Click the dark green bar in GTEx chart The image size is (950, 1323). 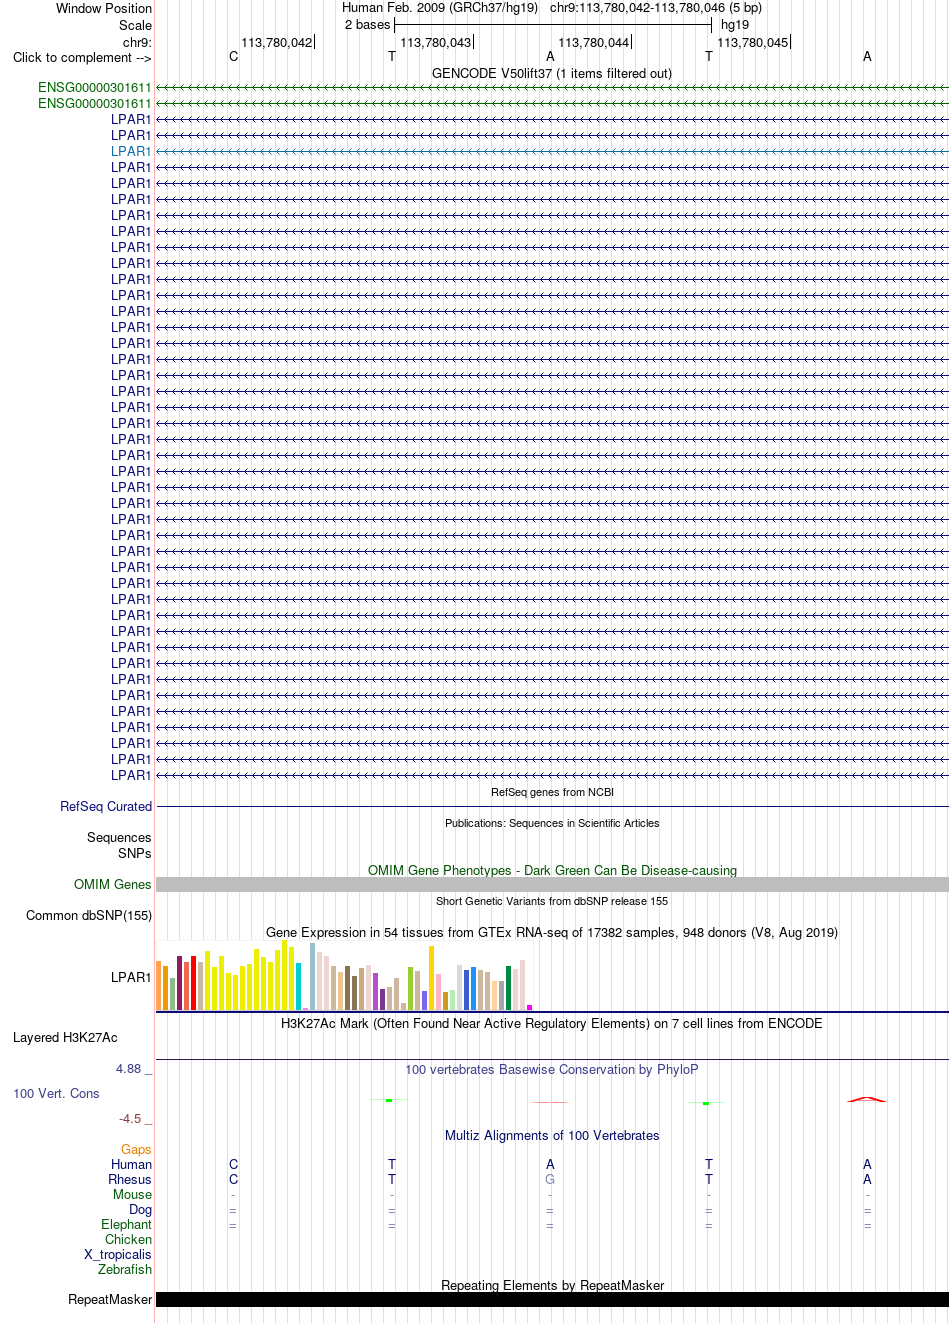[509, 988]
